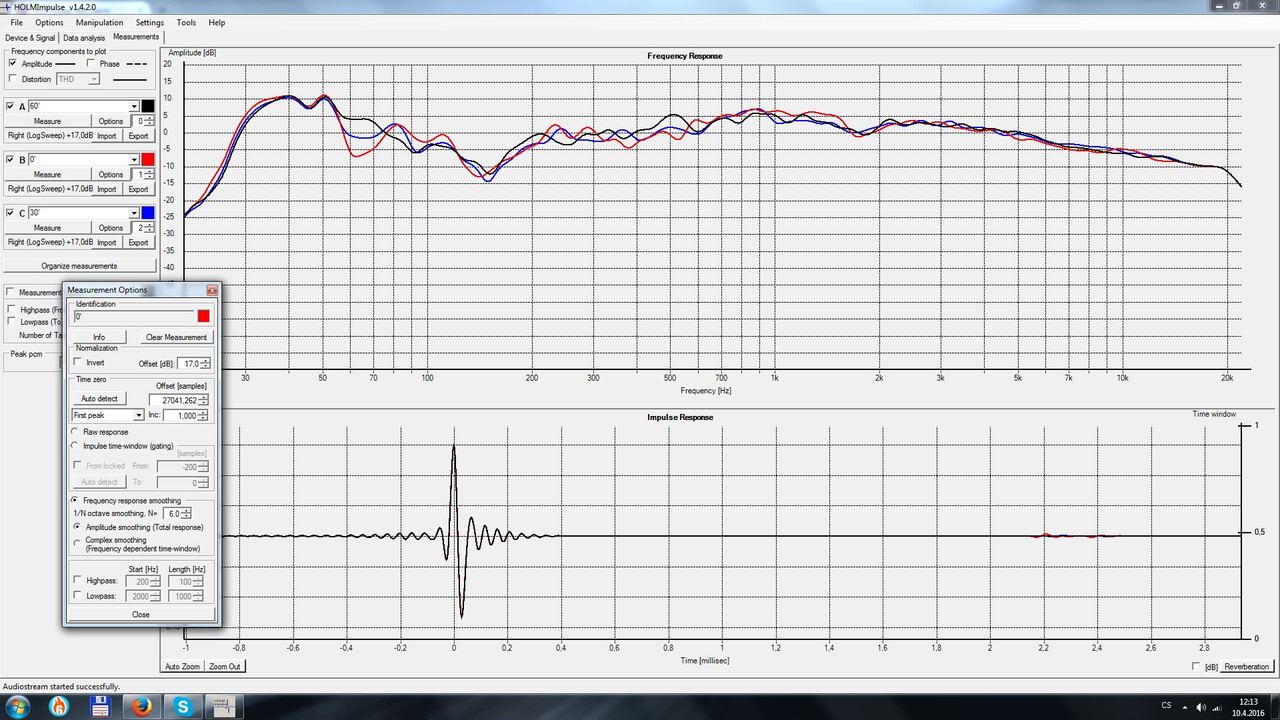This screenshot has width=1280, height=720.
Task: Switch to HOLMImpulse taskbar button
Action: [x=222, y=707]
